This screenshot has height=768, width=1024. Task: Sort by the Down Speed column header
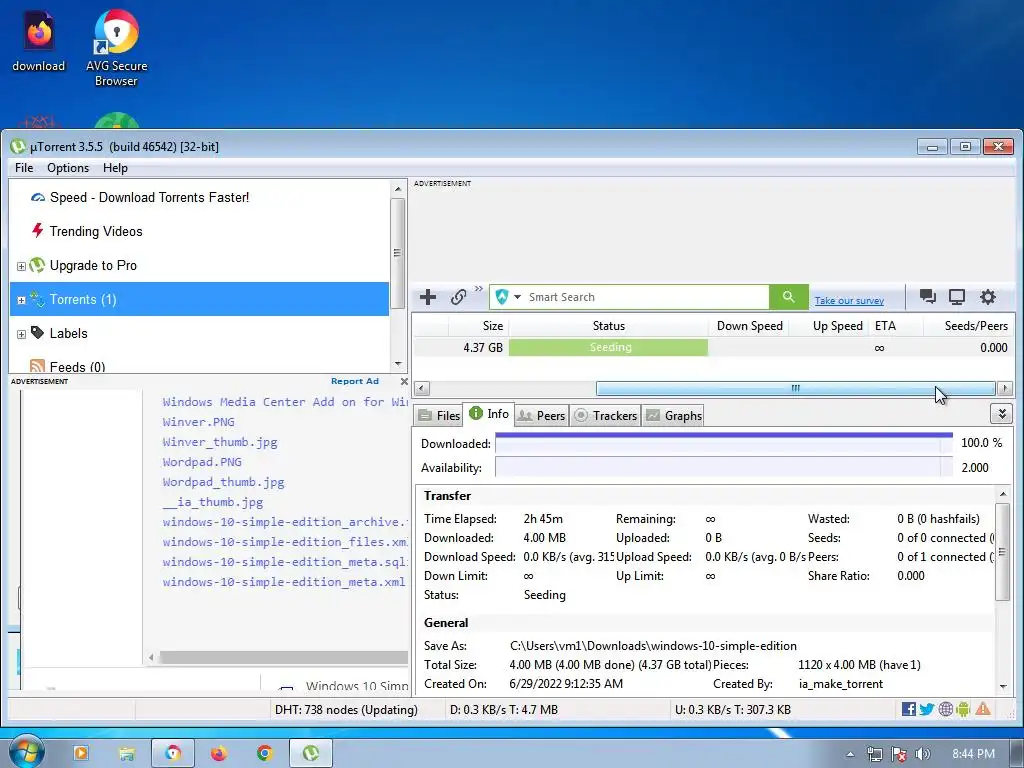coord(749,326)
